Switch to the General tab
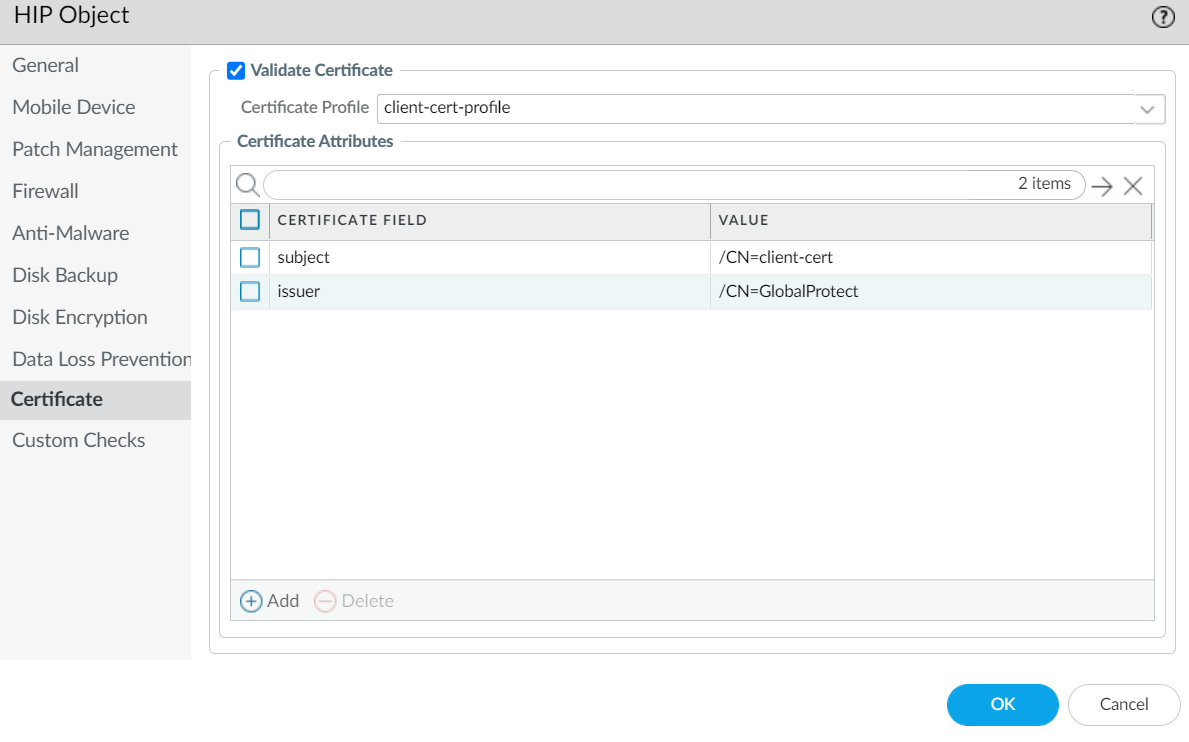 (45, 65)
